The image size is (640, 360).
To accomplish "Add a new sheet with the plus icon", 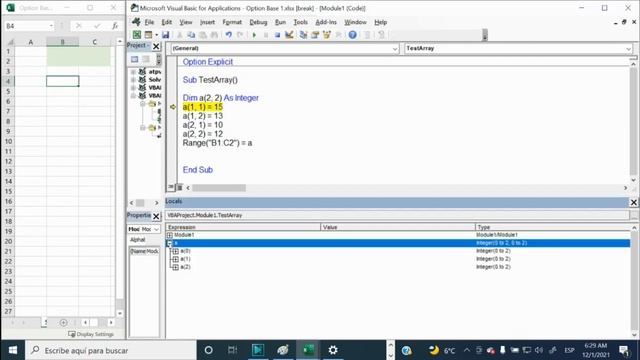I will [x=63, y=322].
